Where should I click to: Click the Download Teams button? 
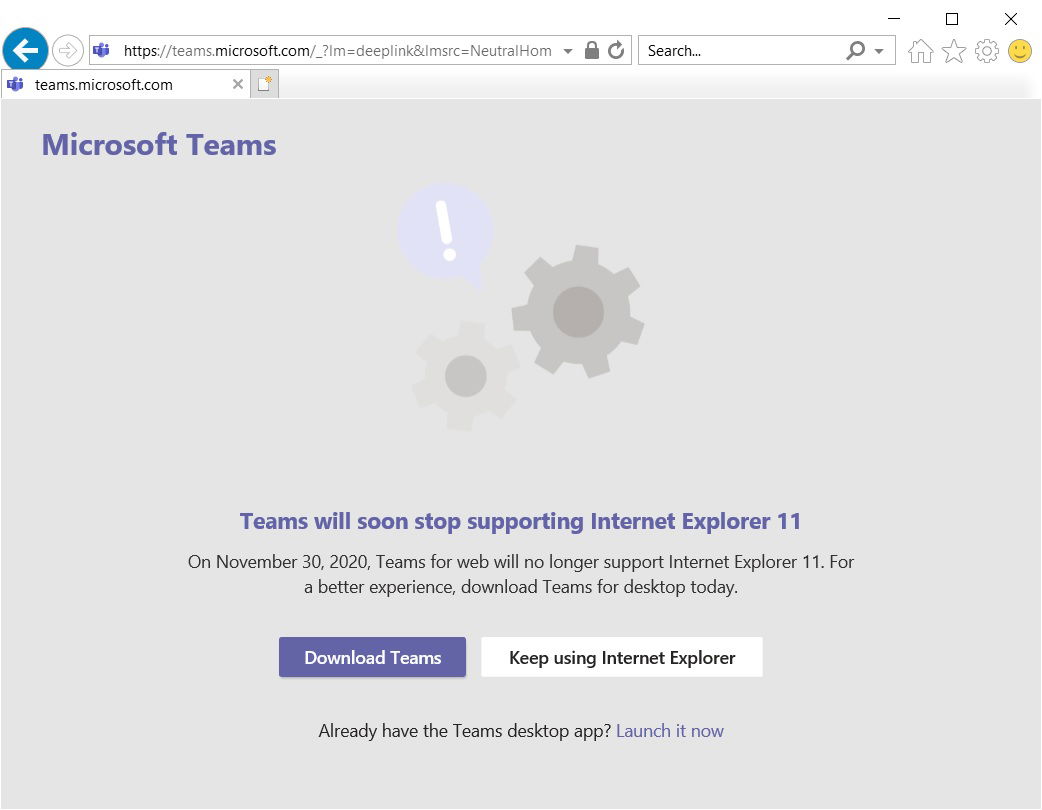coord(372,657)
